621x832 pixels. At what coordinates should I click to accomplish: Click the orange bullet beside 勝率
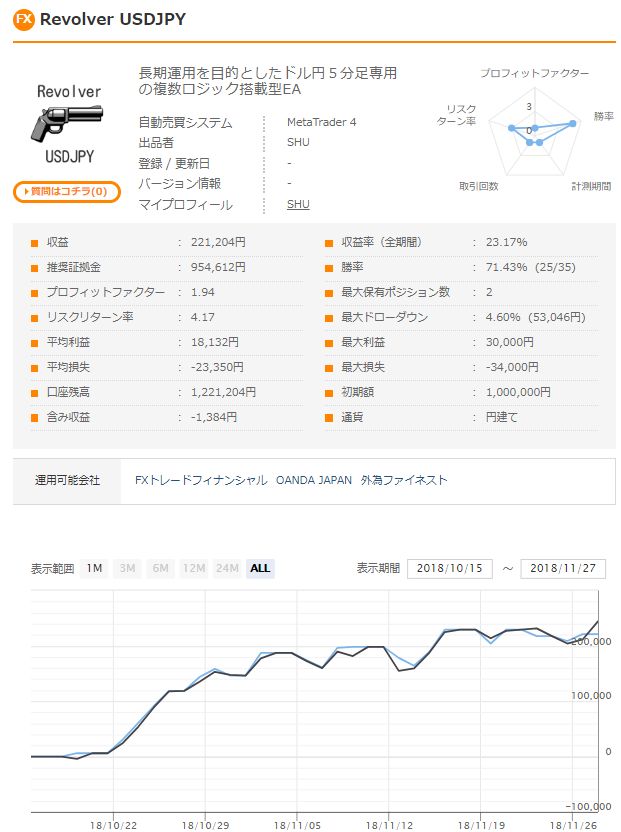(330, 268)
